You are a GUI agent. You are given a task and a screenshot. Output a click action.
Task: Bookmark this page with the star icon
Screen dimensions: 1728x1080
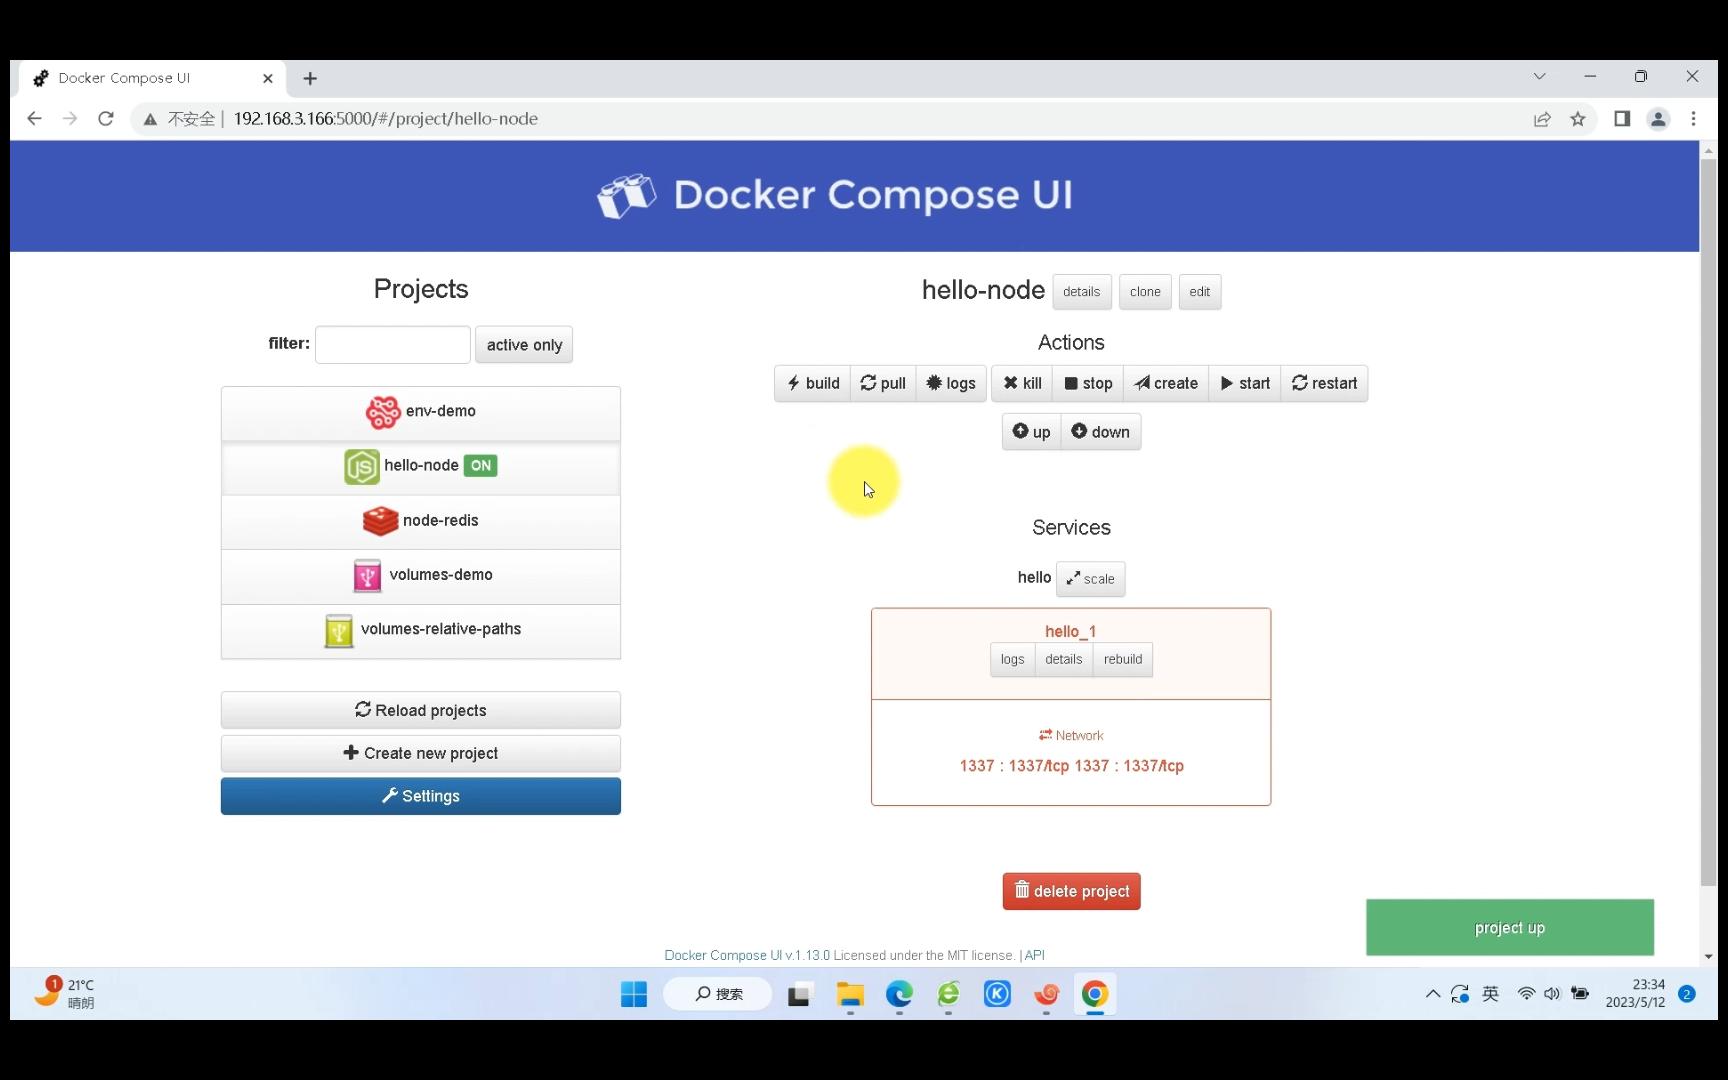1578,119
